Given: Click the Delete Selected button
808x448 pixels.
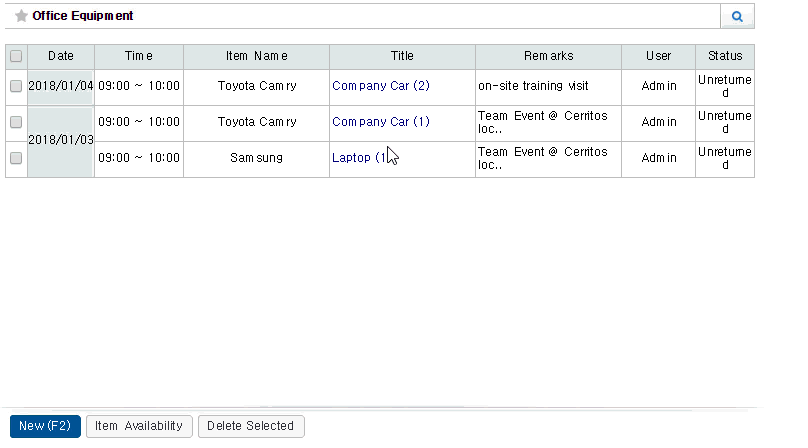Looking at the screenshot, I should (x=251, y=426).
